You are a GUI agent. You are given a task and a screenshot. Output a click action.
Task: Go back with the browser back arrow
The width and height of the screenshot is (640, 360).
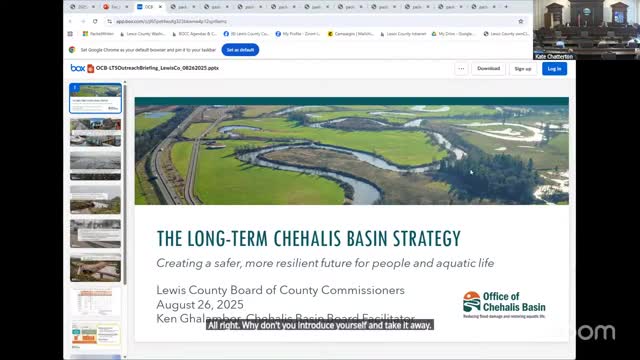click(70, 21)
